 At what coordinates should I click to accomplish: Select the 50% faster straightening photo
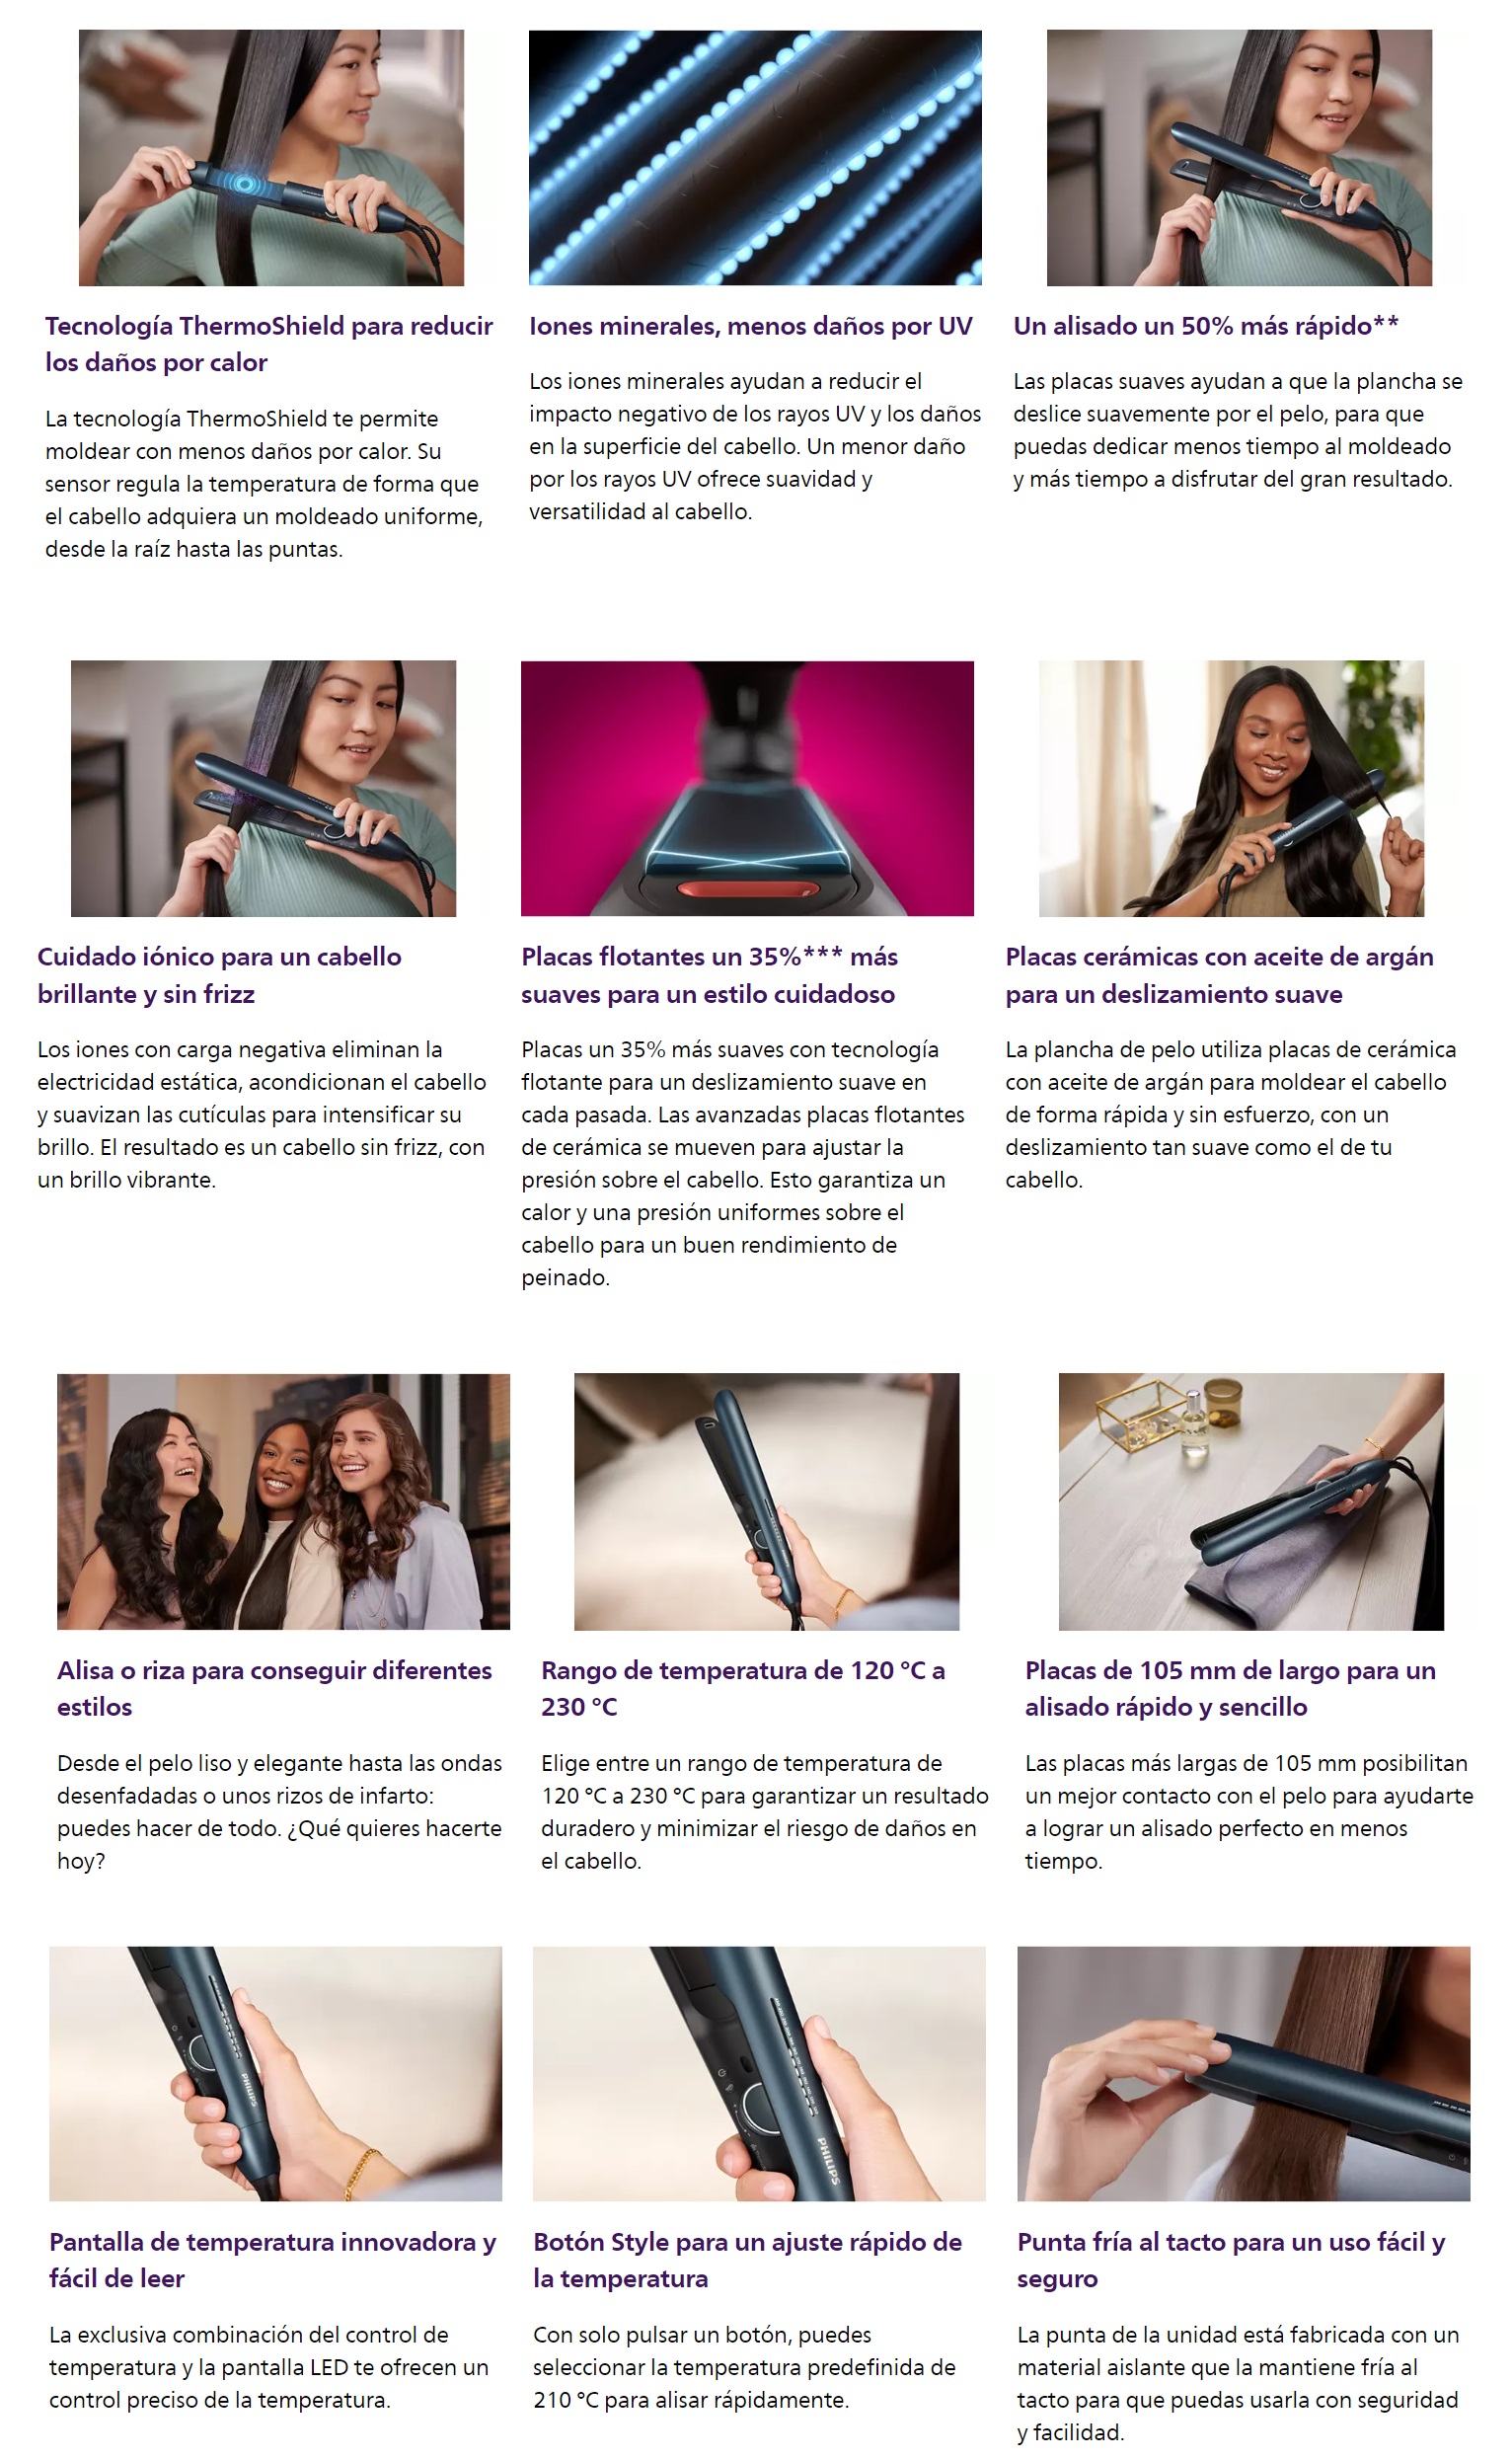point(1239,158)
